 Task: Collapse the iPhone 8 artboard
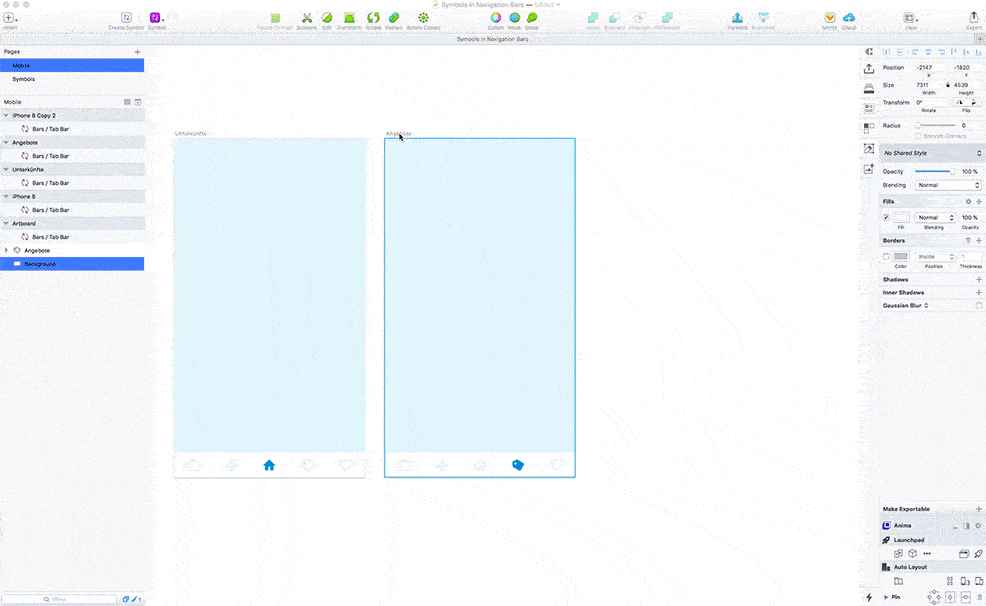point(6,197)
